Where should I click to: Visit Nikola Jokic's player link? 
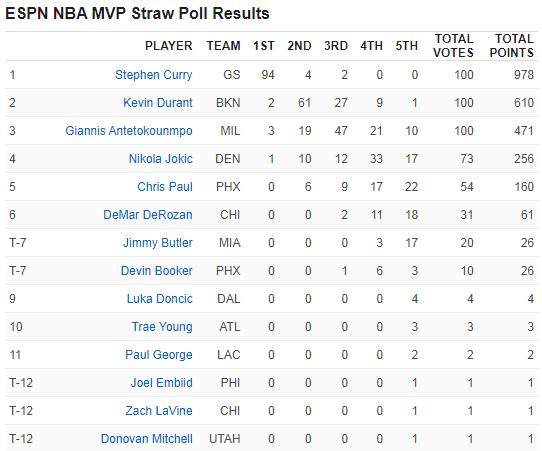(x=160, y=159)
